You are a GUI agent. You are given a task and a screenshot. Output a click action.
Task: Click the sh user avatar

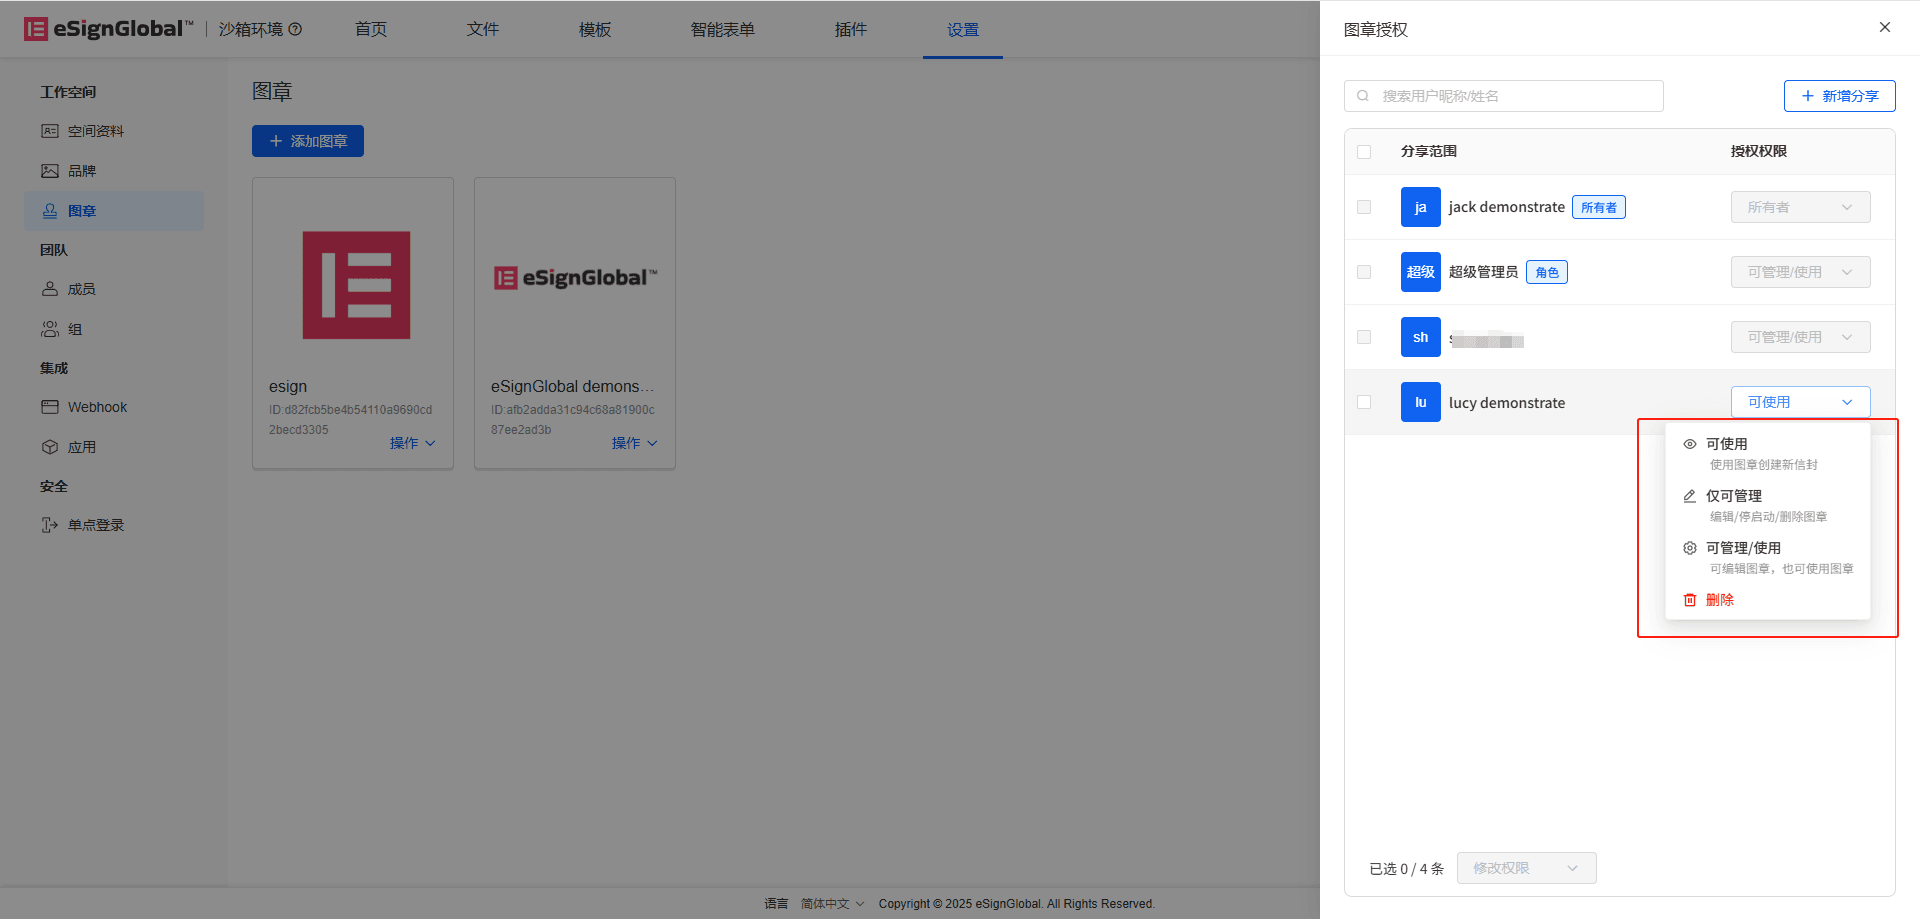[x=1420, y=337]
